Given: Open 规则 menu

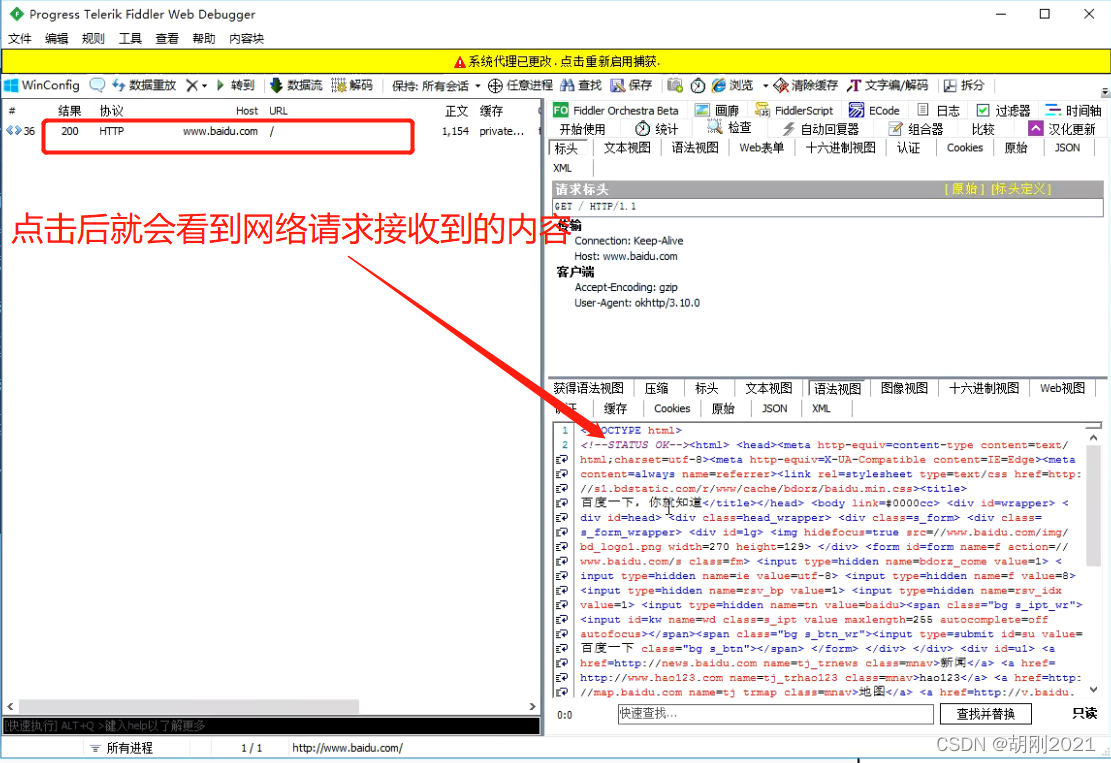Looking at the screenshot, I should click(x=94, y=38).
